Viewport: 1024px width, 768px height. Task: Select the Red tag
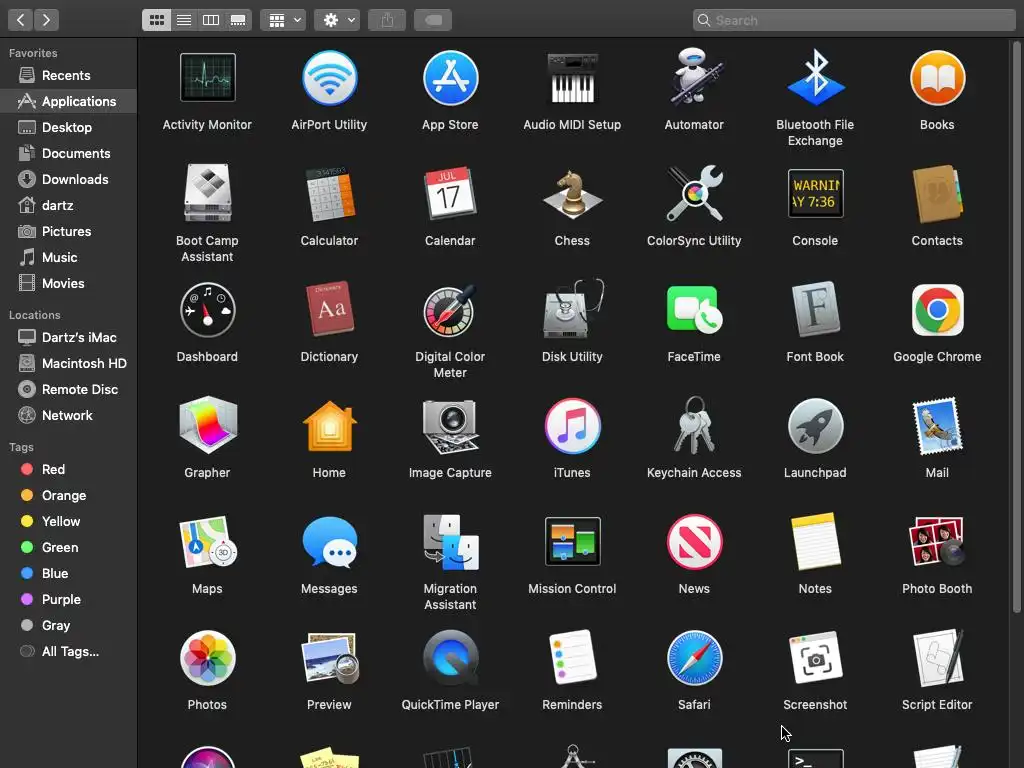click(69, 469)
